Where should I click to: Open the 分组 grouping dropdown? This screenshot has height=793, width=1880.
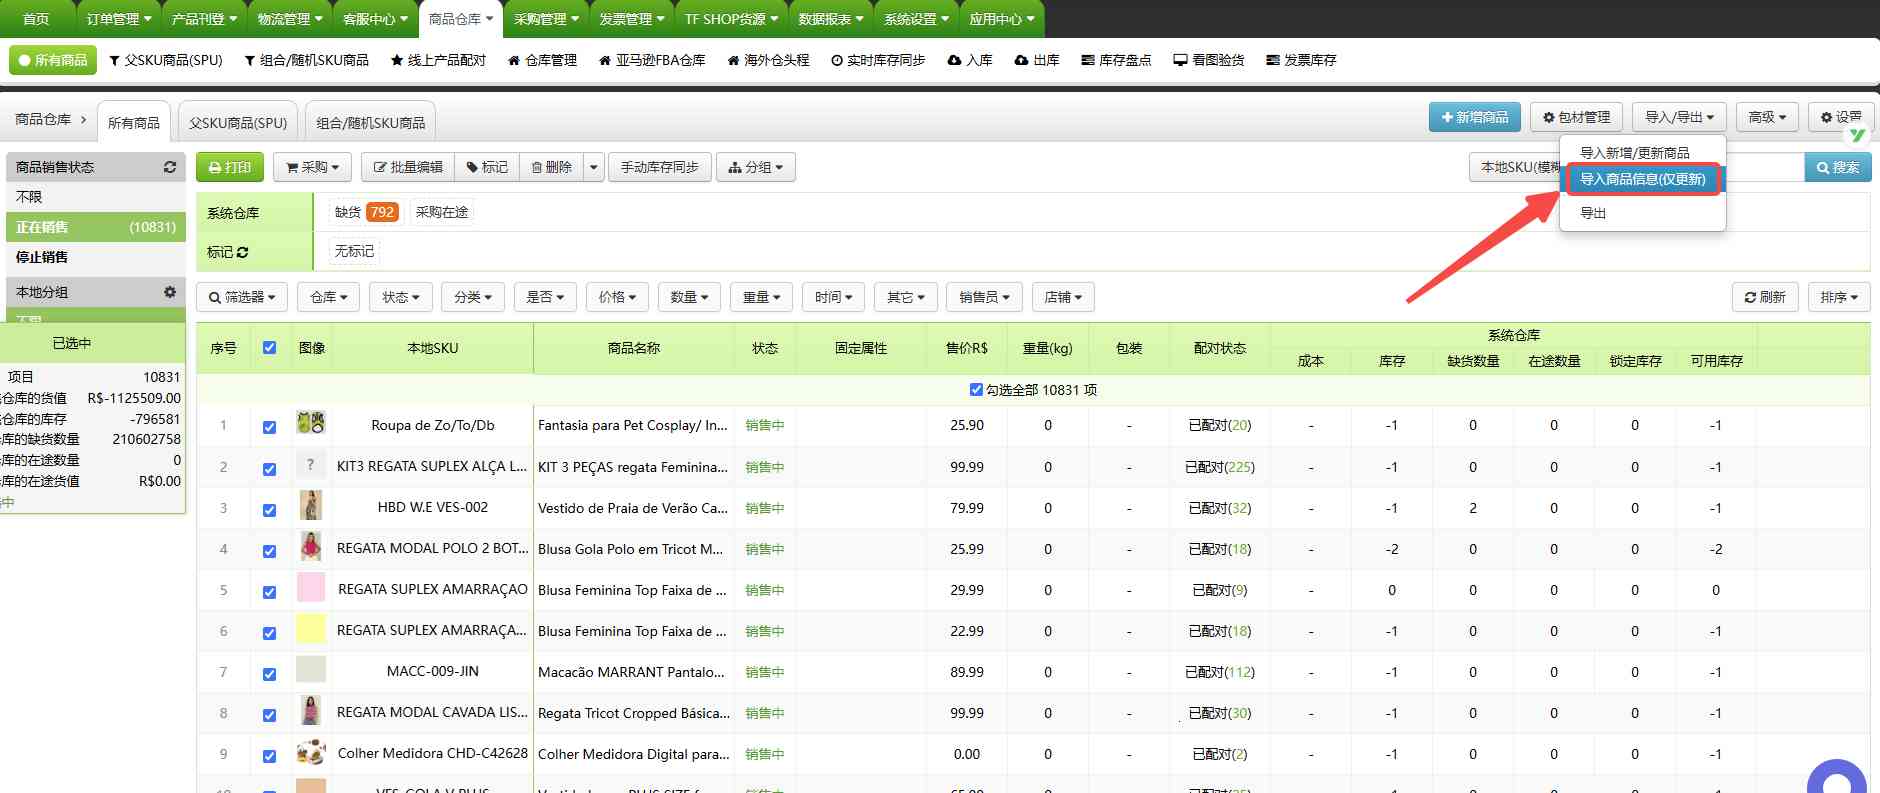(756, 167)
